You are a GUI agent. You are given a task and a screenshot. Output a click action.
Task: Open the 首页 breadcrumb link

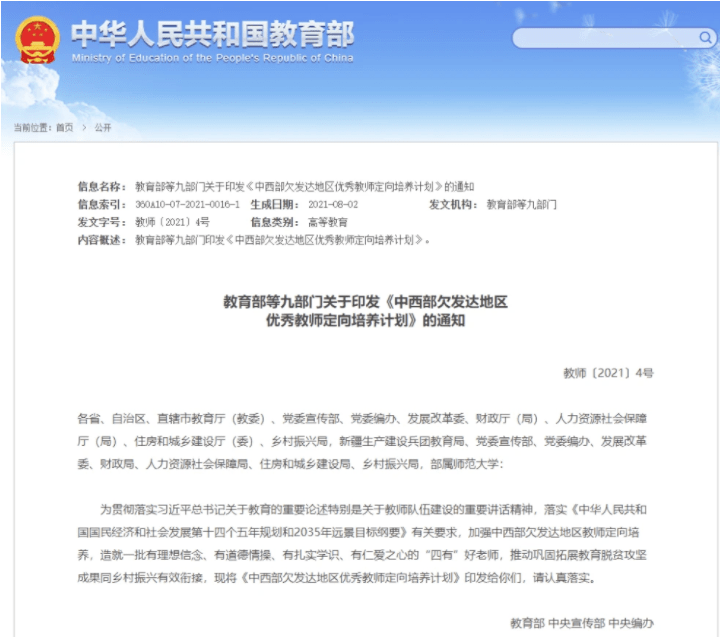coord(65,128)
